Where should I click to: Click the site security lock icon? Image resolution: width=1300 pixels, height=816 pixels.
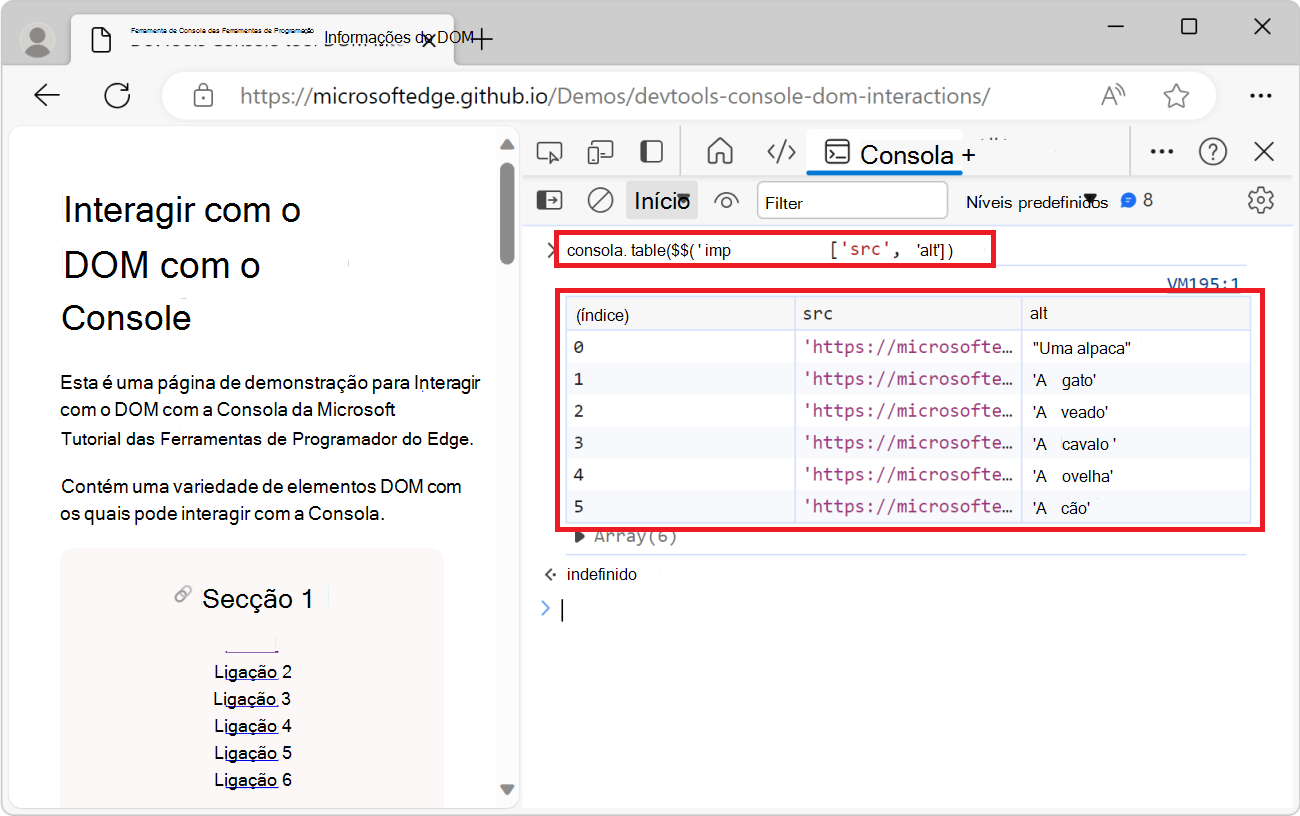click(203, 95)
